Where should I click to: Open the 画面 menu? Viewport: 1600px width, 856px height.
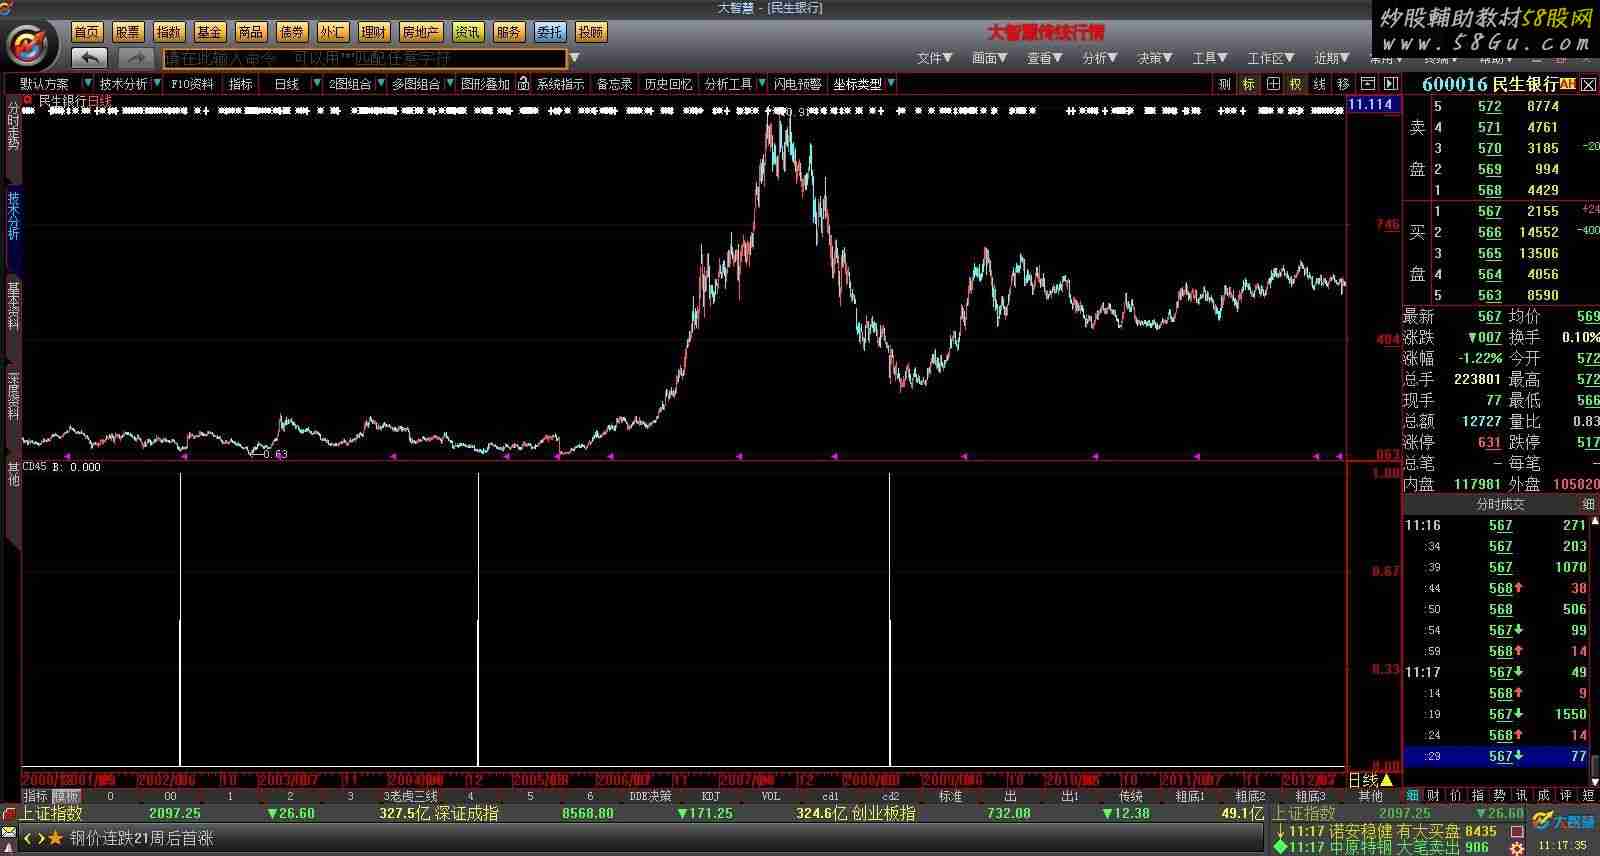click(989, 58)
